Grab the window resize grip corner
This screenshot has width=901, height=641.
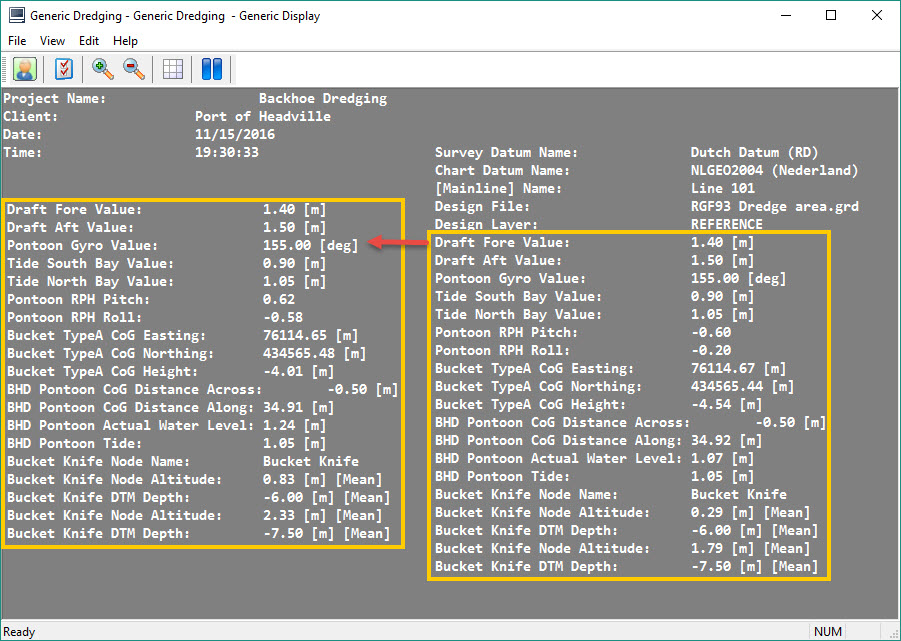point(892,633)
